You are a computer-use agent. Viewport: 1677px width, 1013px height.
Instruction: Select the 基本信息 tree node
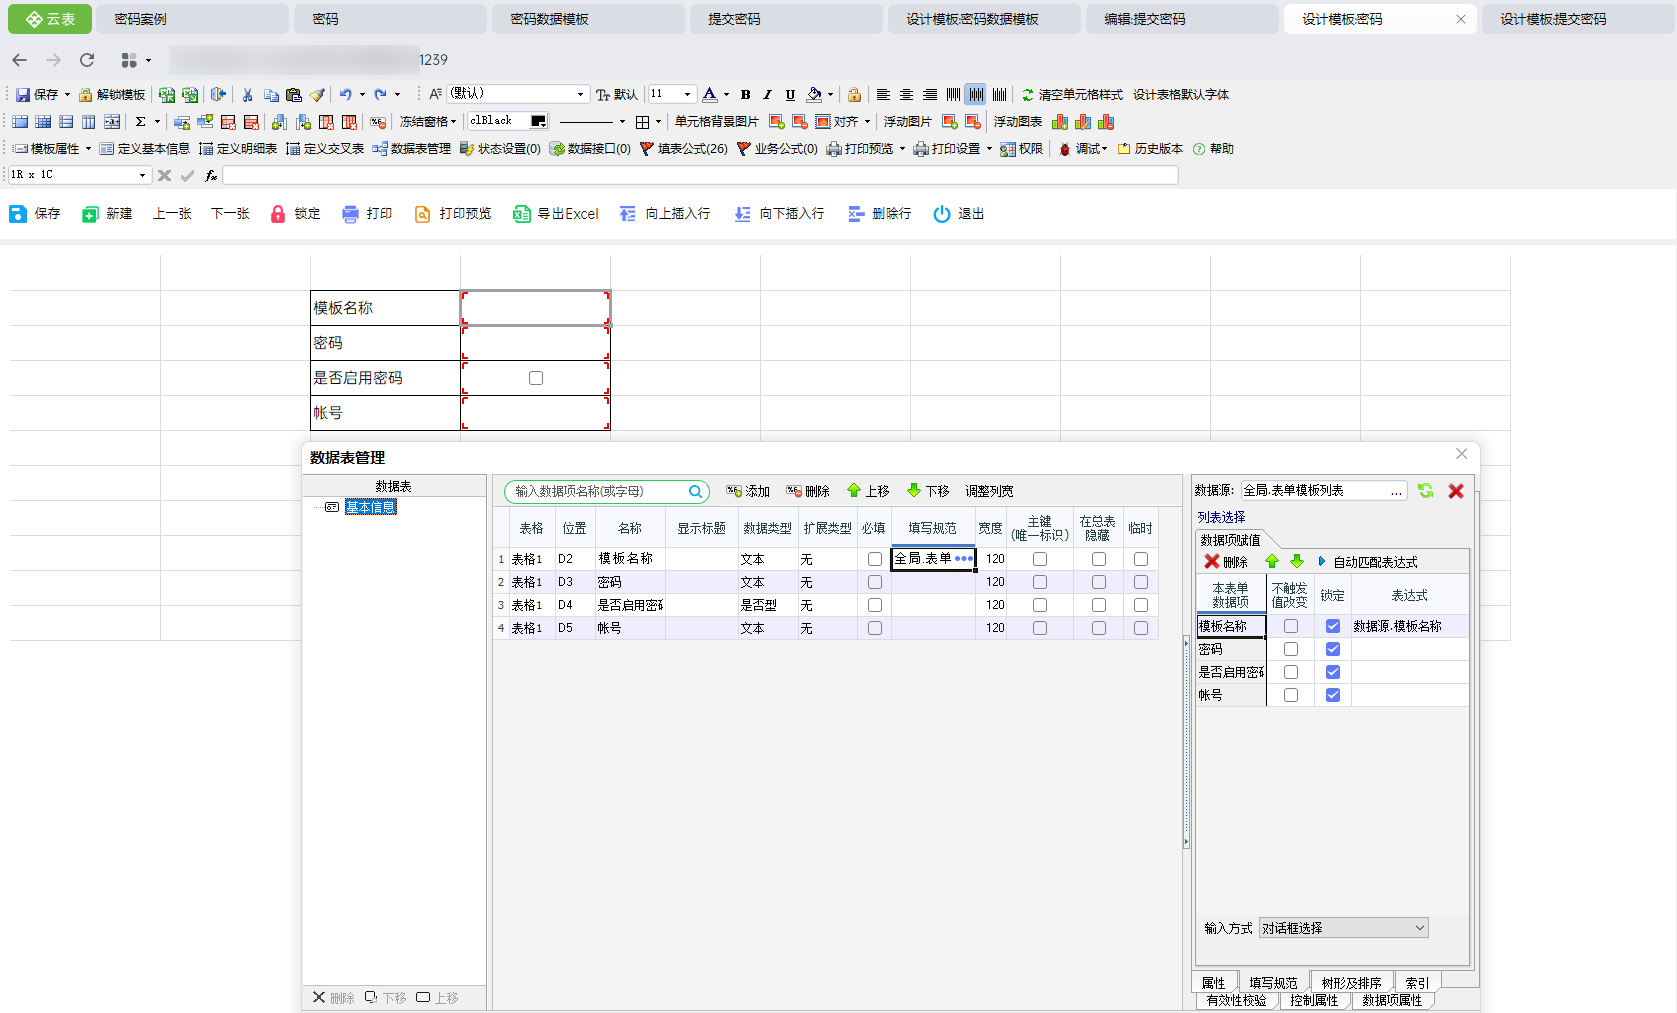click(x=371, y=507)
